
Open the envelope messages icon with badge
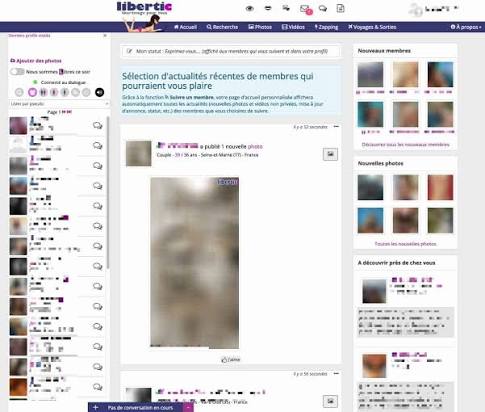coord(305,9)
